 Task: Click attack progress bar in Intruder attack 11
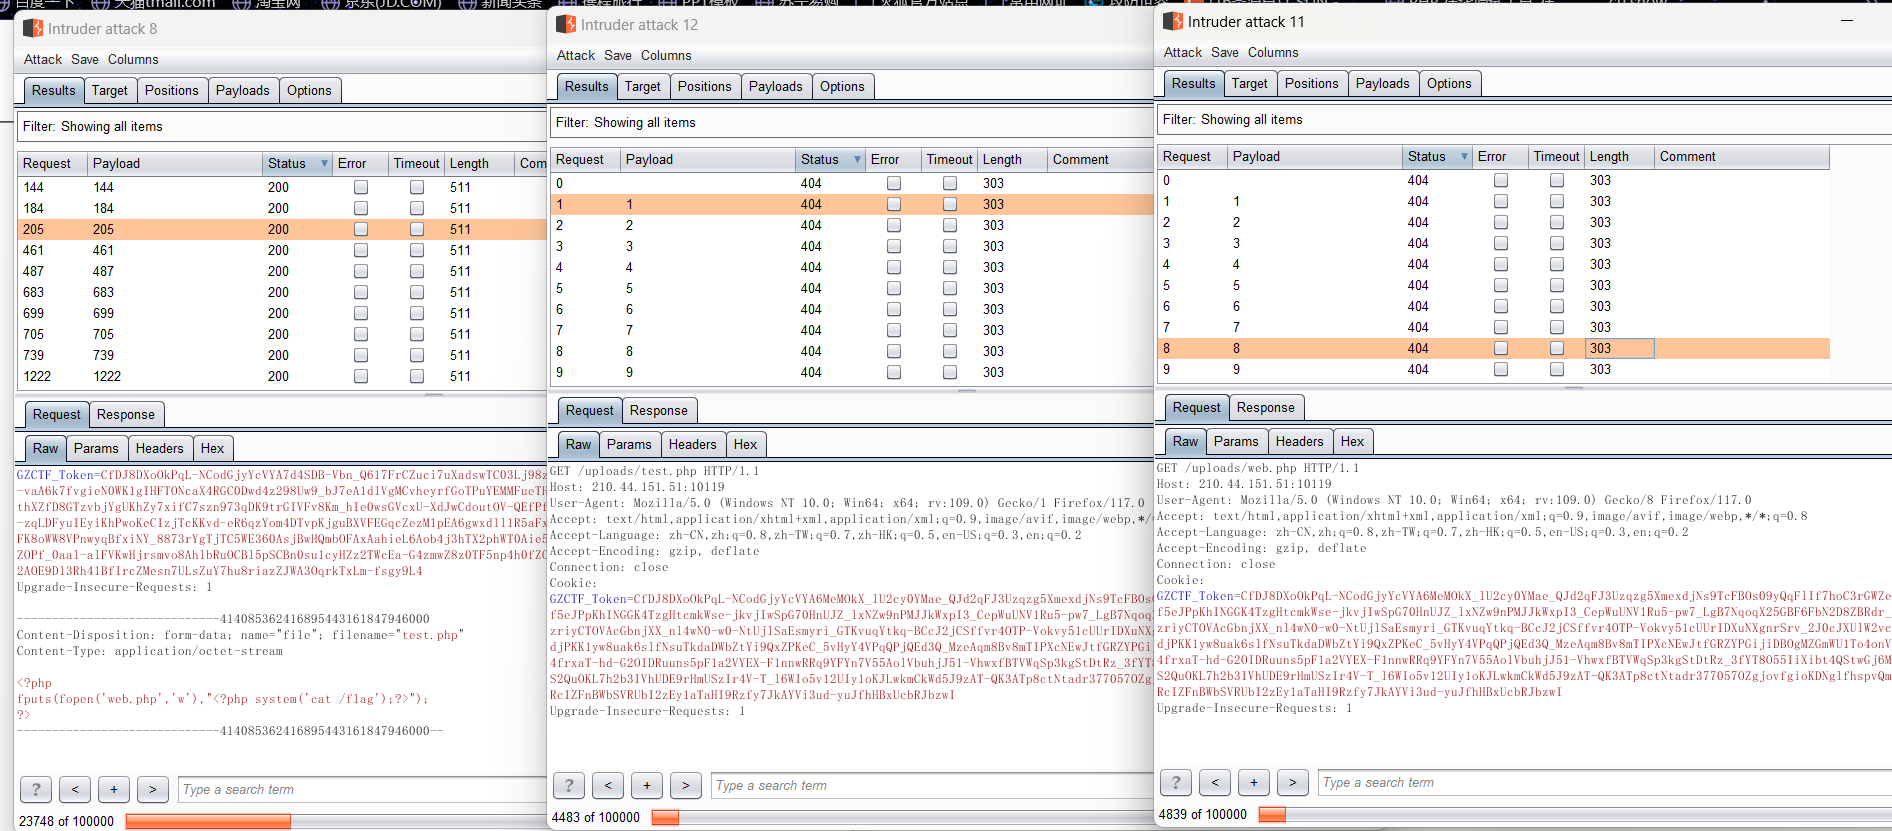pyautogui.click(x=1574, y=814)
